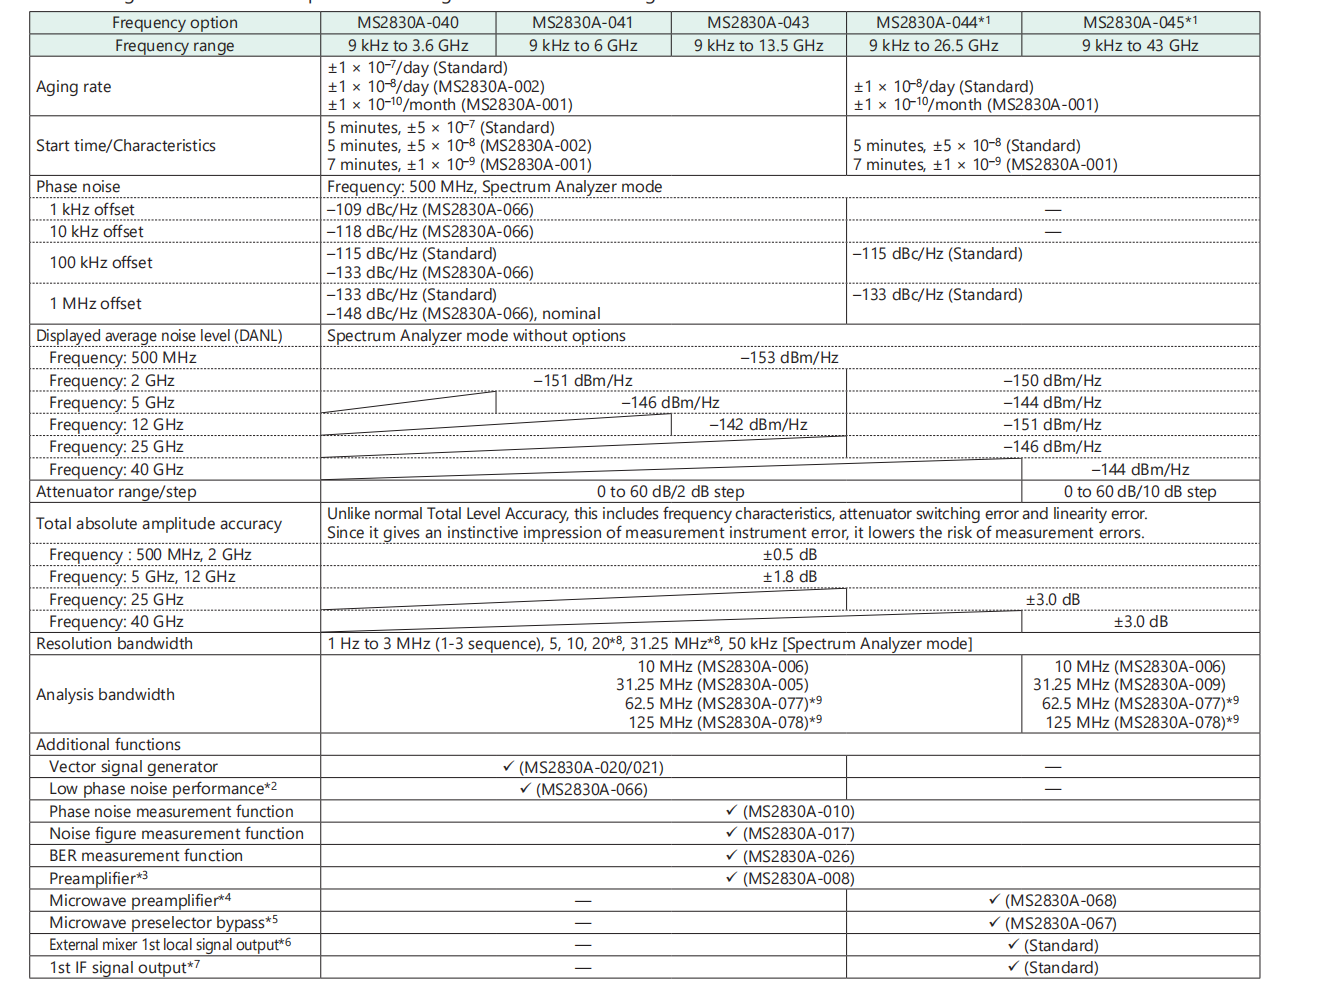Select the 'Attenuator range/step' row label
This screenshot has height=988, width=1320.
pos(116,492)
